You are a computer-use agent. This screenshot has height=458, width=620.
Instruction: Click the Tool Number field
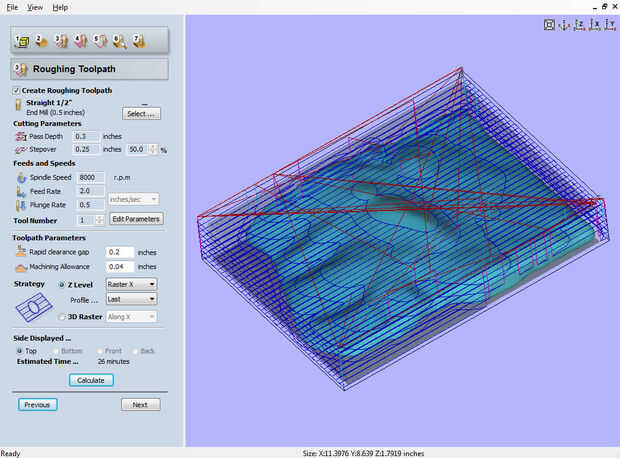point(85,220)
